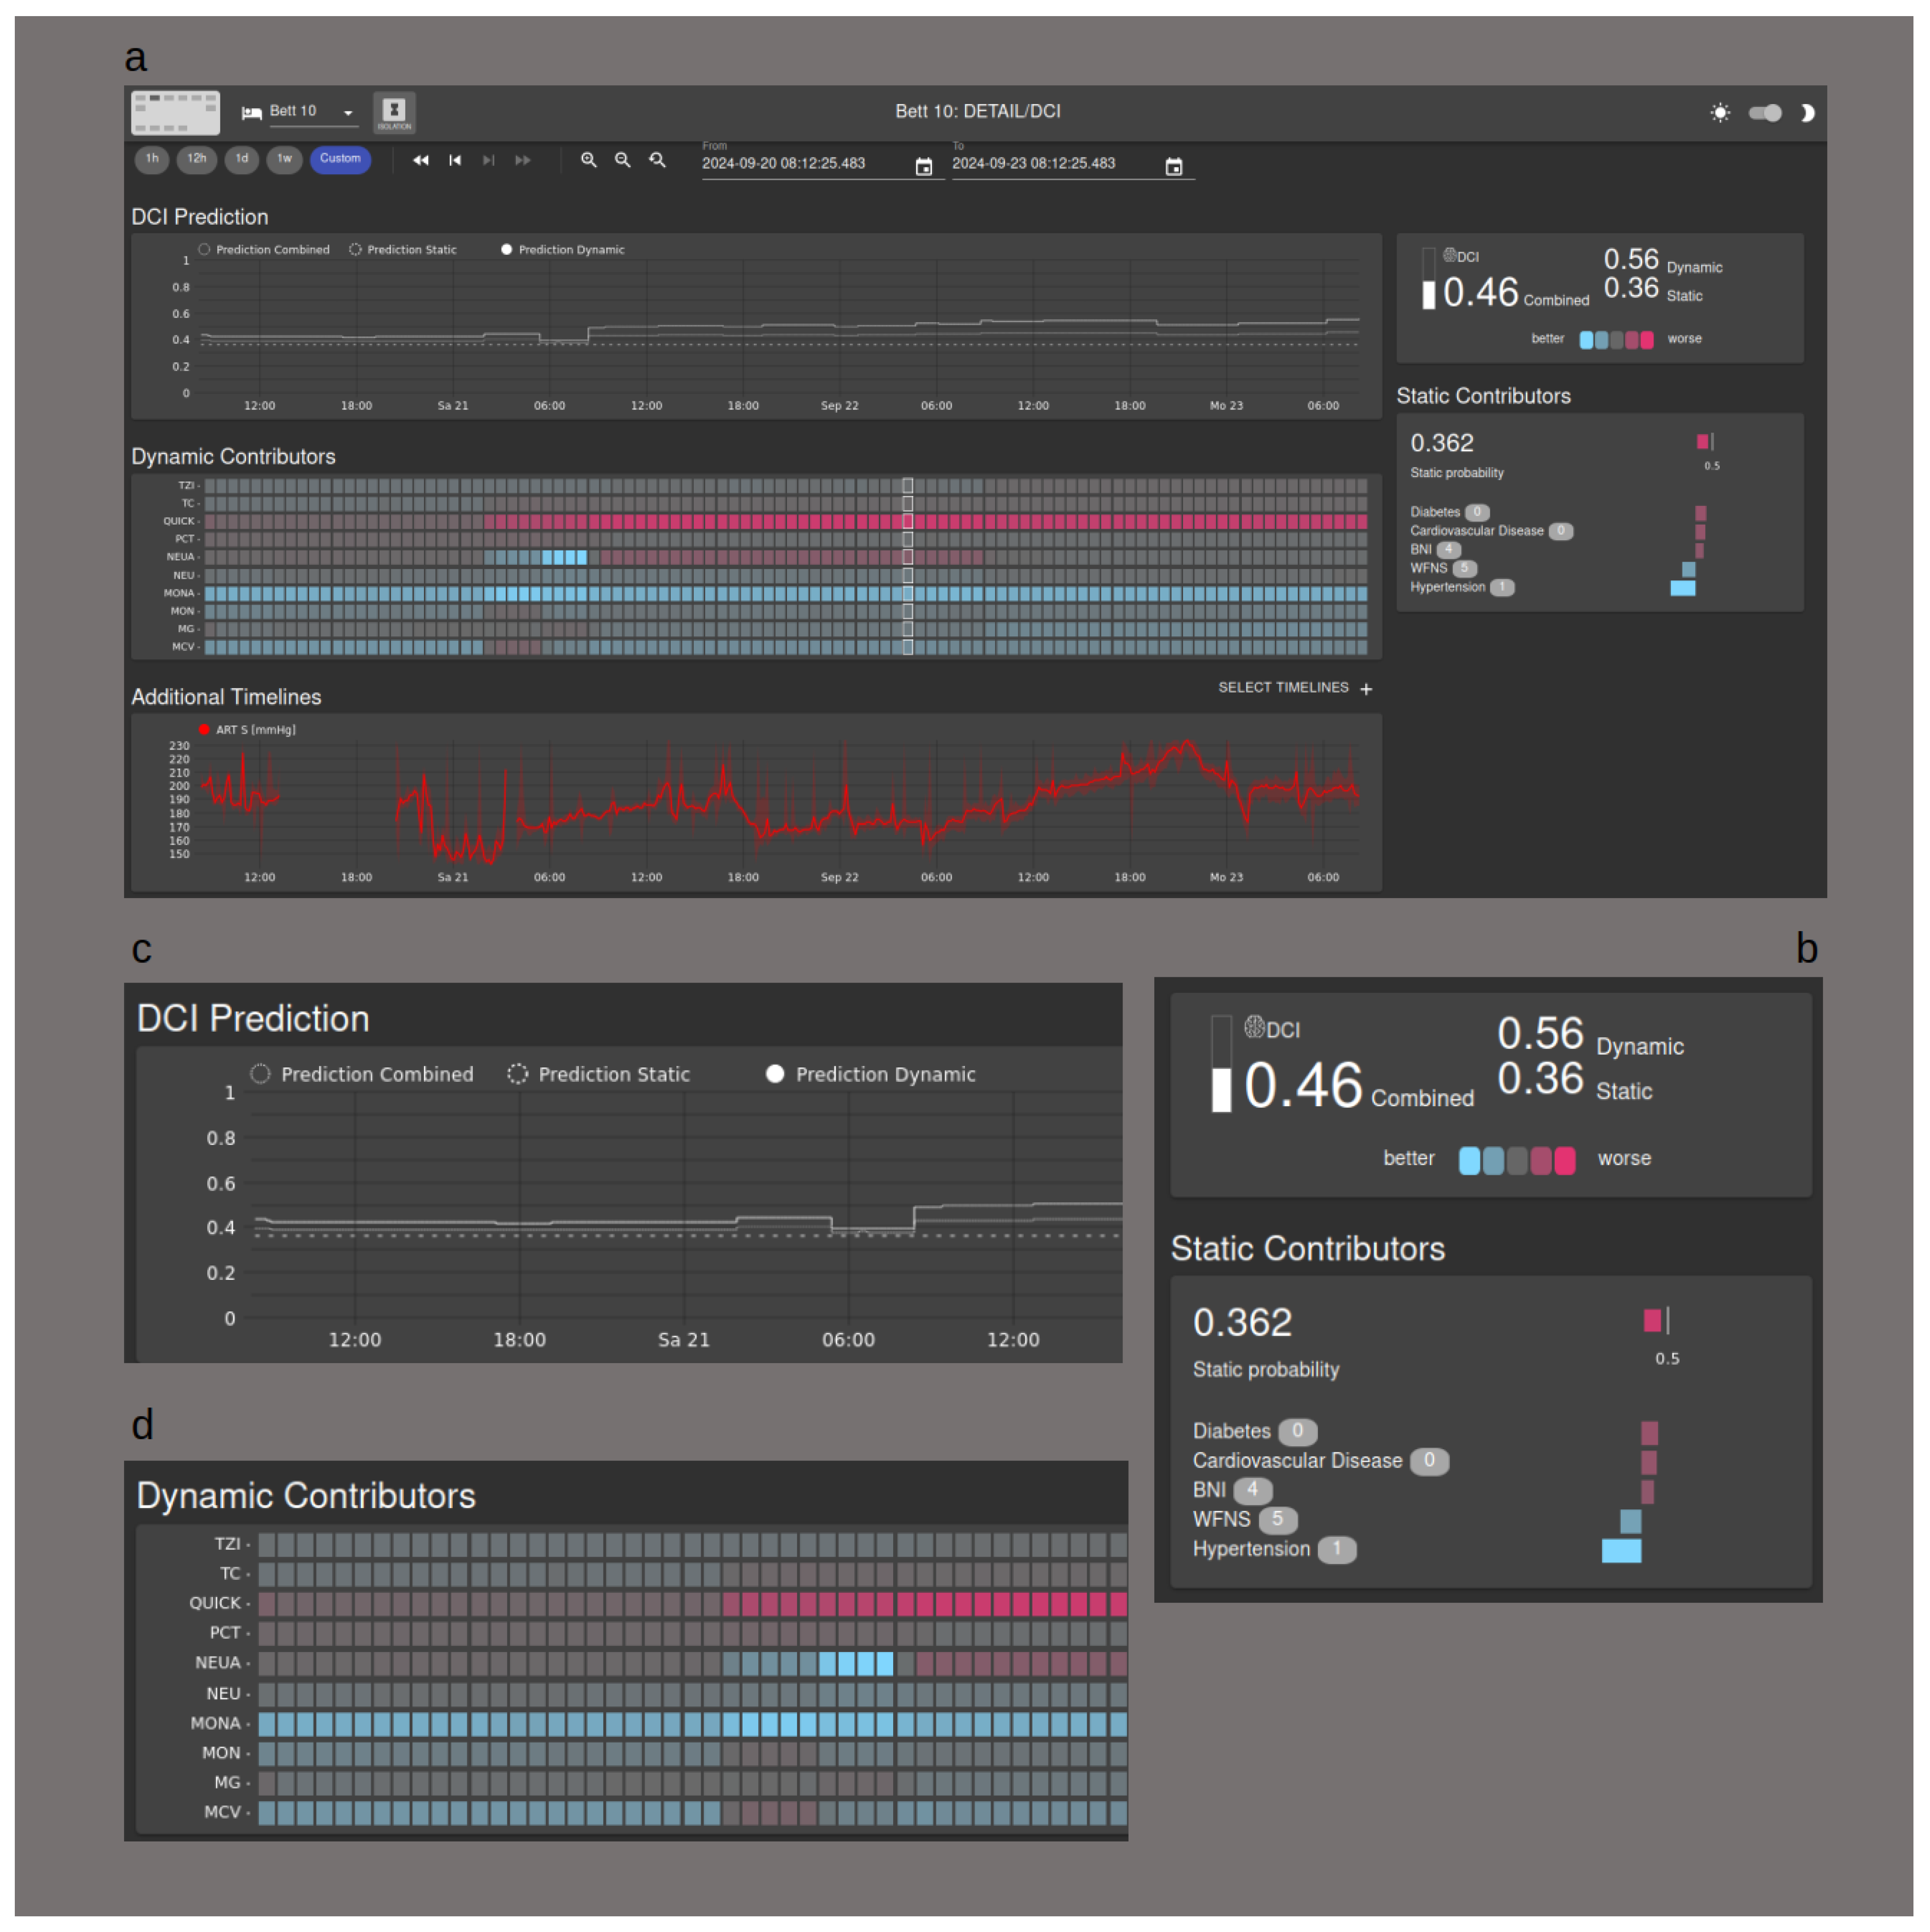
Task: Click SELECT TIMELINES plus button
Action: (1366, 689)
